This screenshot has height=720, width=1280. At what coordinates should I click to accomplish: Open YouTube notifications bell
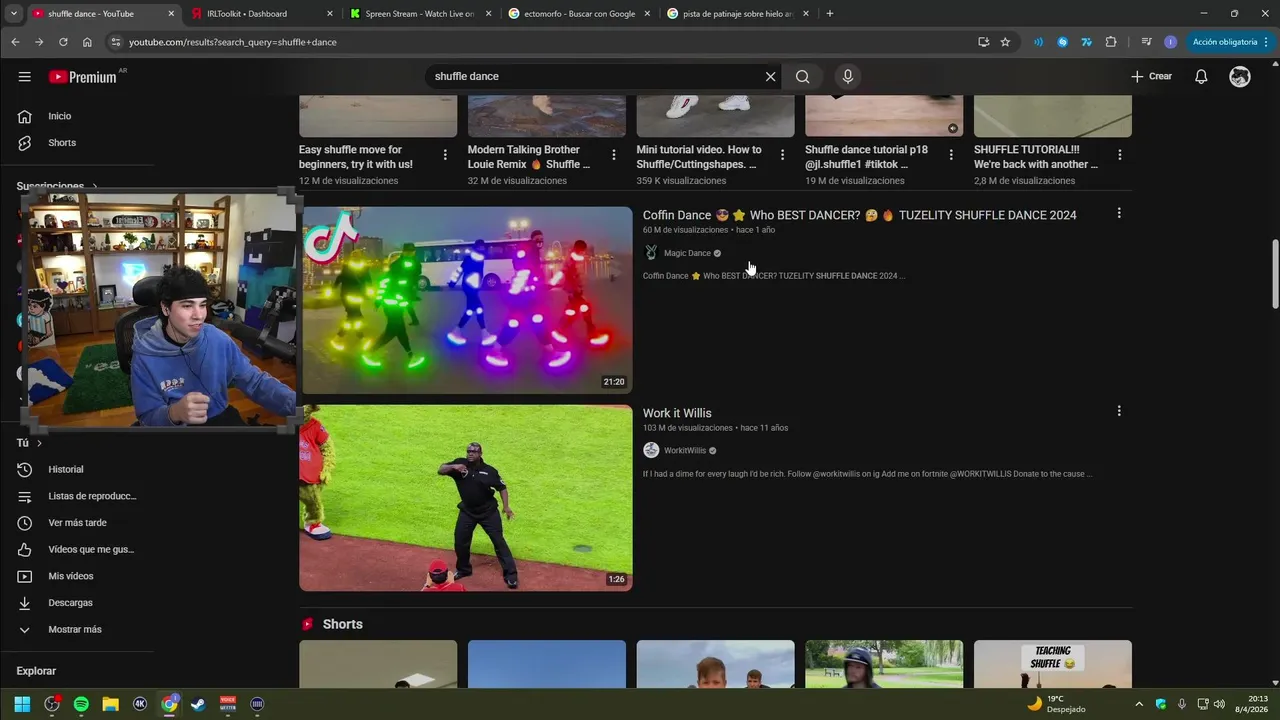(x=1201, y=77)
